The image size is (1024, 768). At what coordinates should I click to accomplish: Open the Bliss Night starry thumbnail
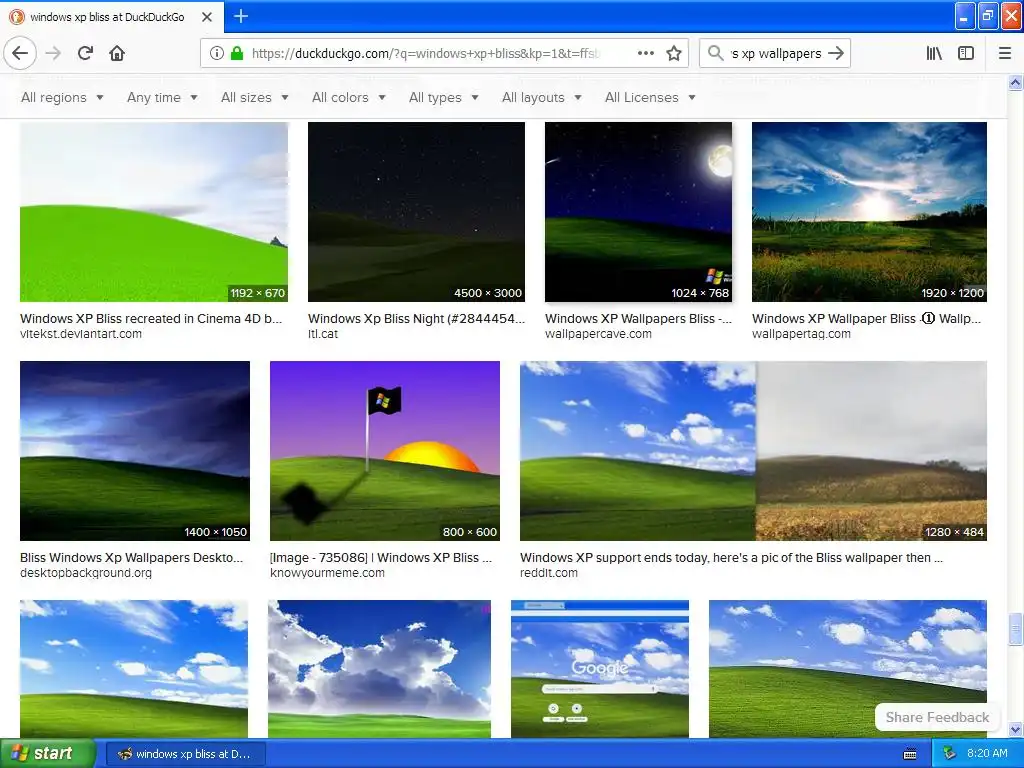click(x=416, y=212)
